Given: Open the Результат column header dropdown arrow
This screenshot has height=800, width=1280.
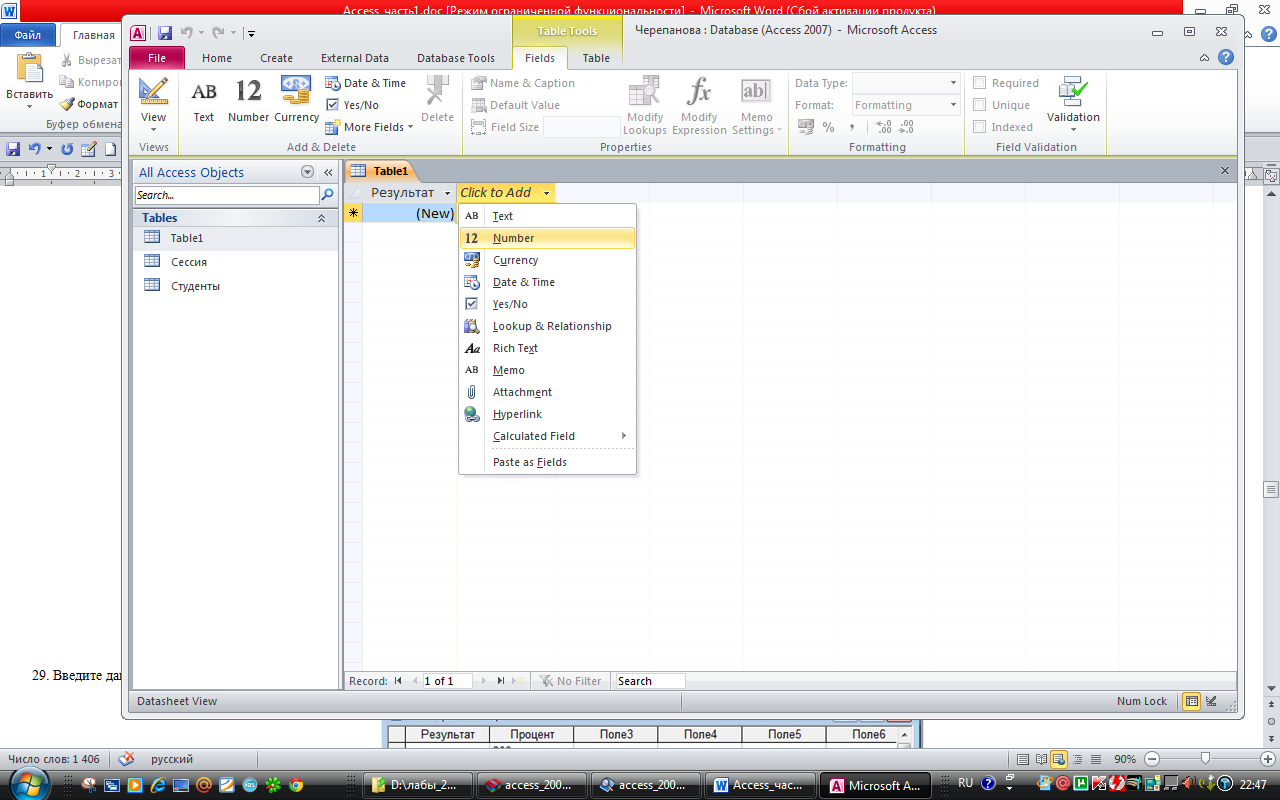Looking at the screenshot, I should point(448,193).
